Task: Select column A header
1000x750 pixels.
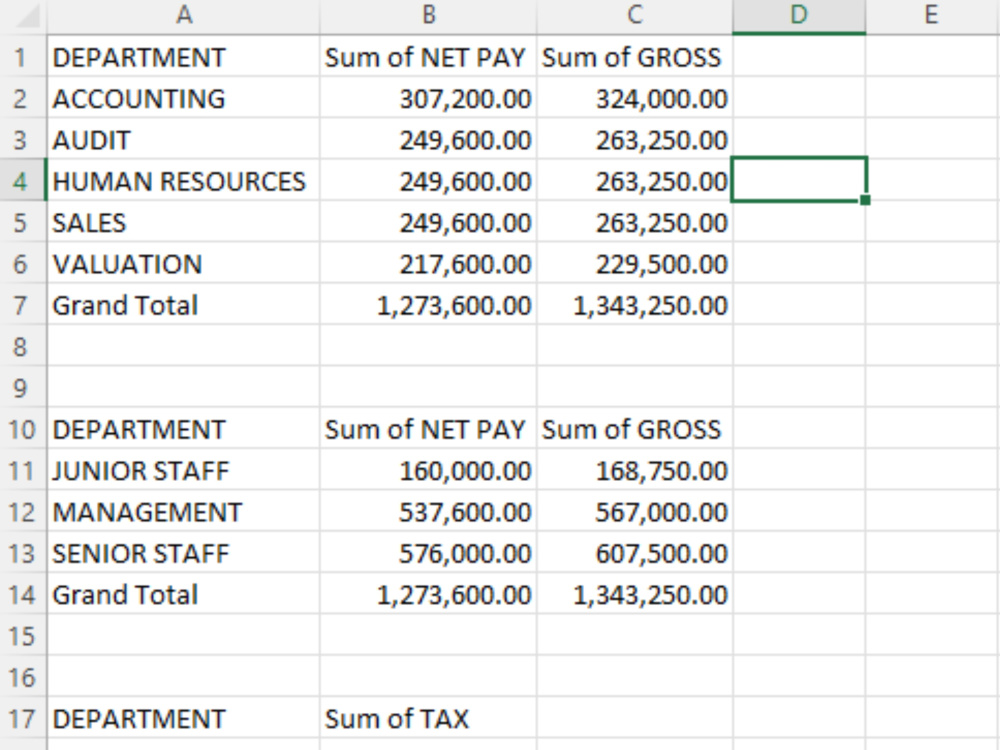Action: point(184,15)
